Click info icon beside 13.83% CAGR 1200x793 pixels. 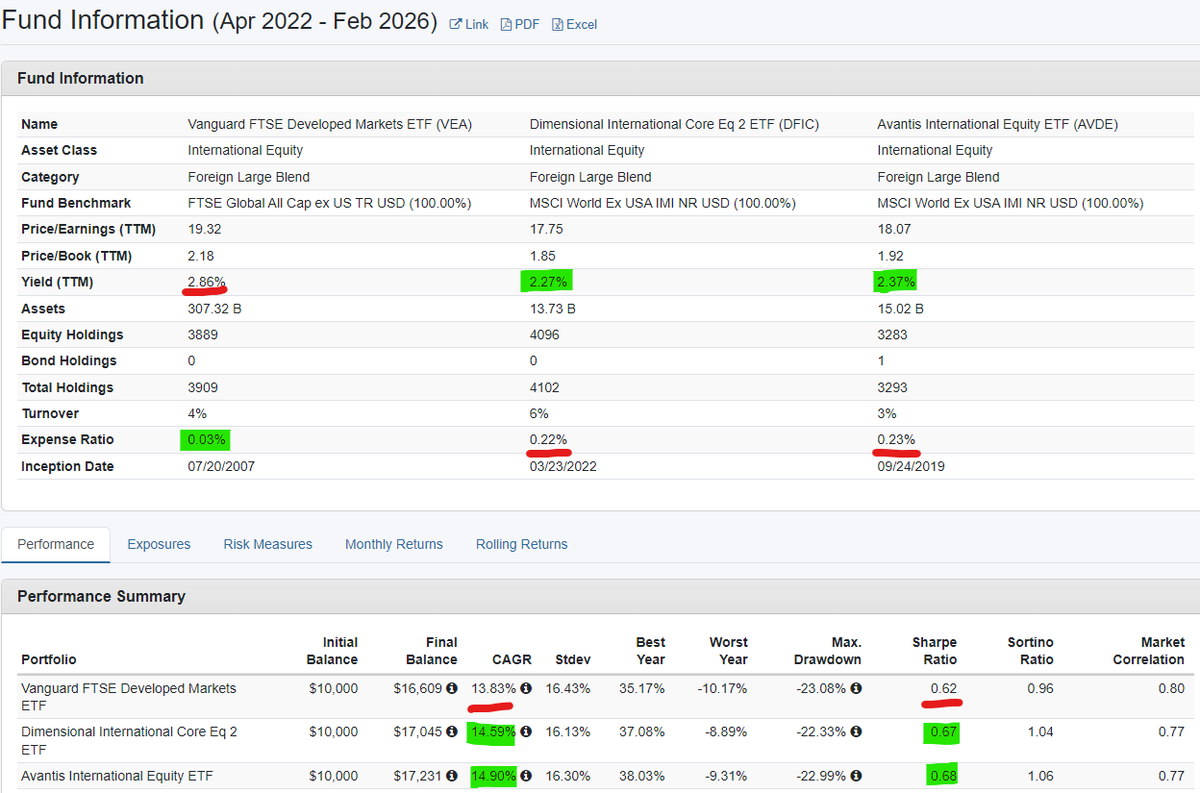[526, 689]
